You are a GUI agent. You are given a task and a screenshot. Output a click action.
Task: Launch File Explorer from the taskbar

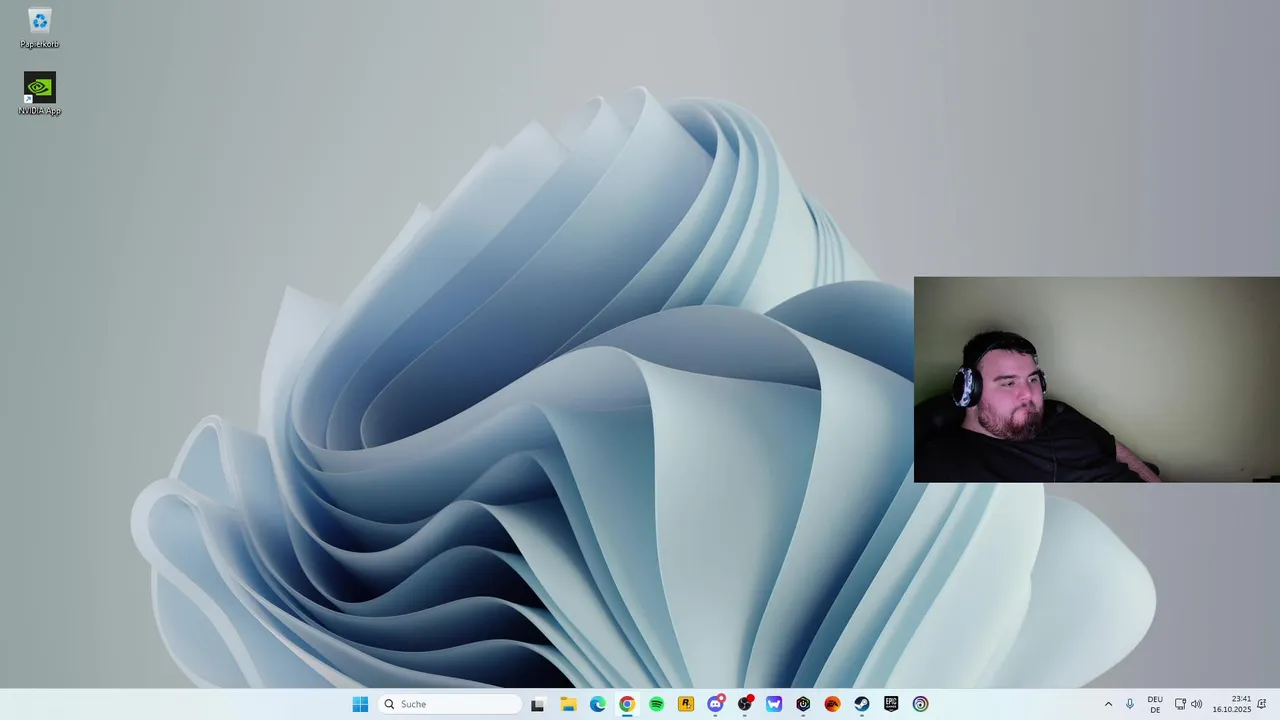tap(568, 704)
